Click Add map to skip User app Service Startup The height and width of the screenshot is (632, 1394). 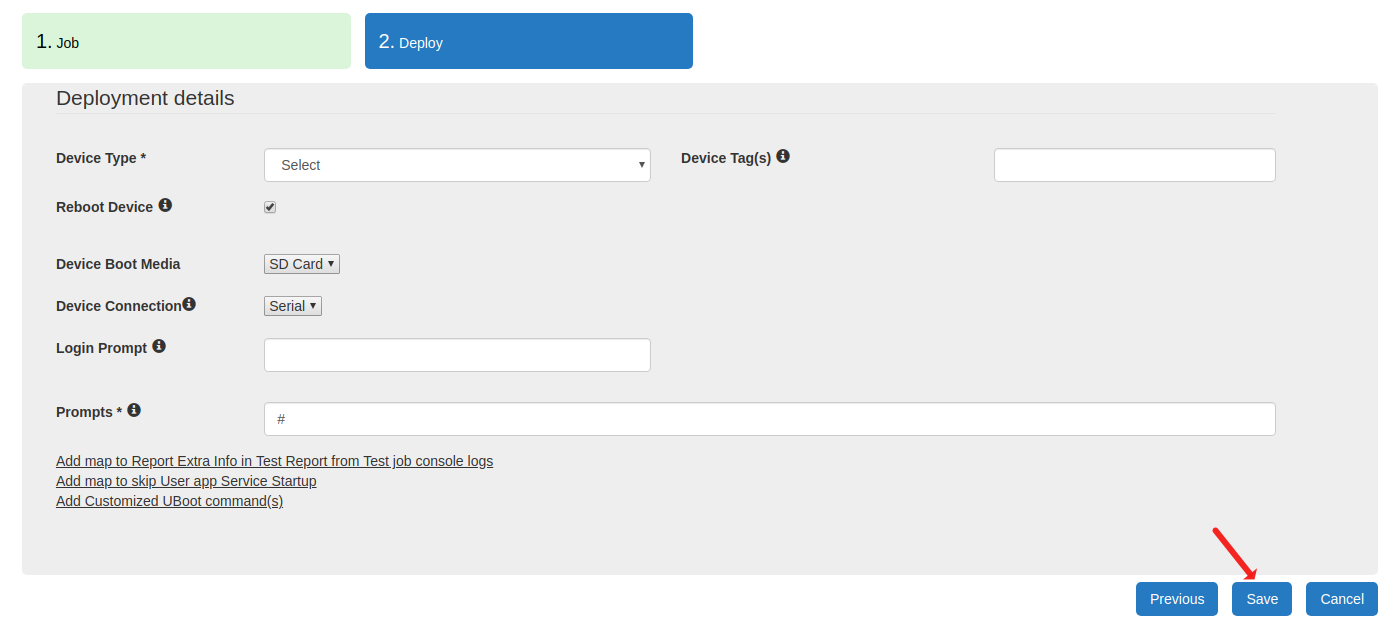(x=186, y=481)
